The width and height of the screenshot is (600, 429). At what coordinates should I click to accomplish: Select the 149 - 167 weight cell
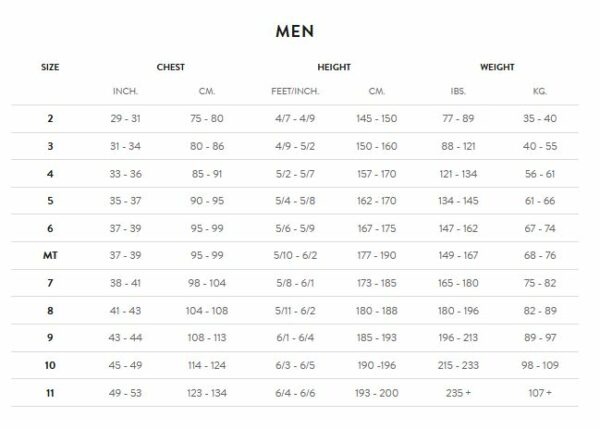(x=460, y=257)
